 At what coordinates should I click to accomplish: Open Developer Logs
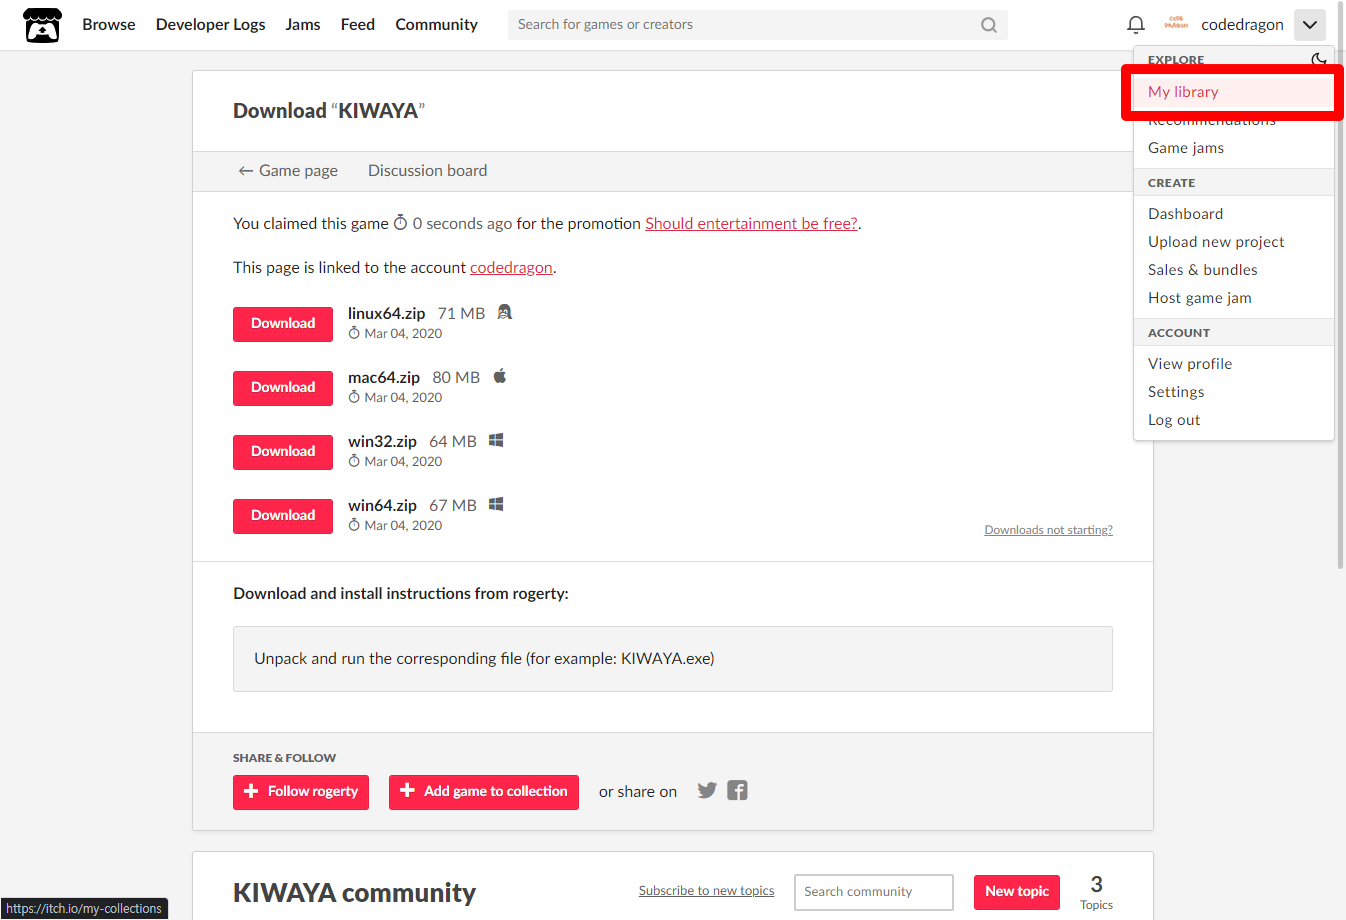(211, 24)
